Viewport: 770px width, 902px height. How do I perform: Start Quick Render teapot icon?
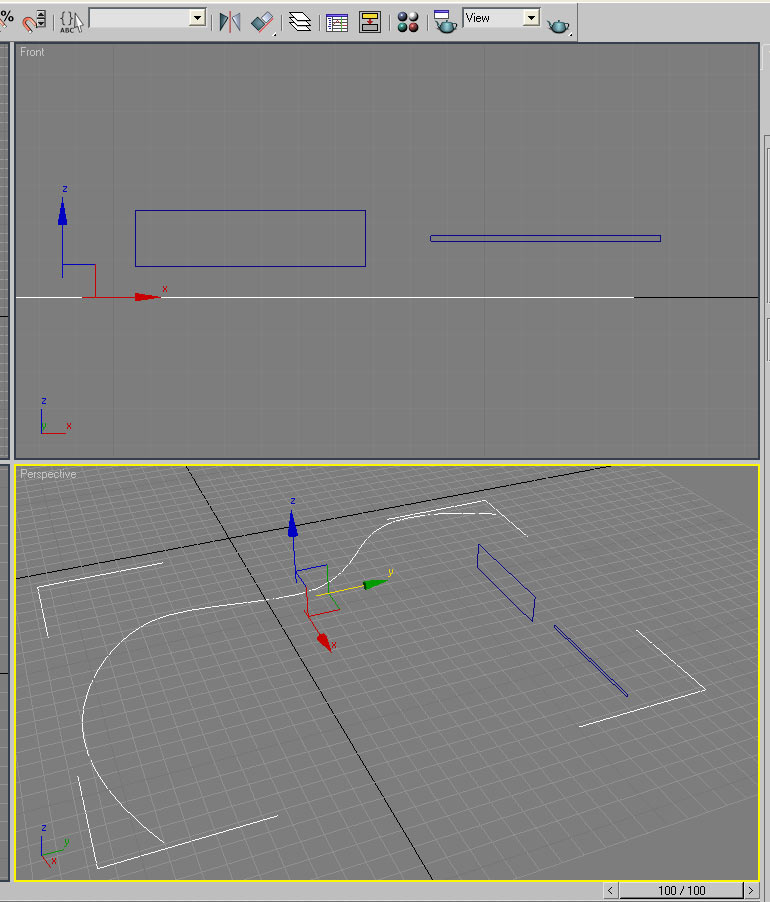tap(558, 25)
